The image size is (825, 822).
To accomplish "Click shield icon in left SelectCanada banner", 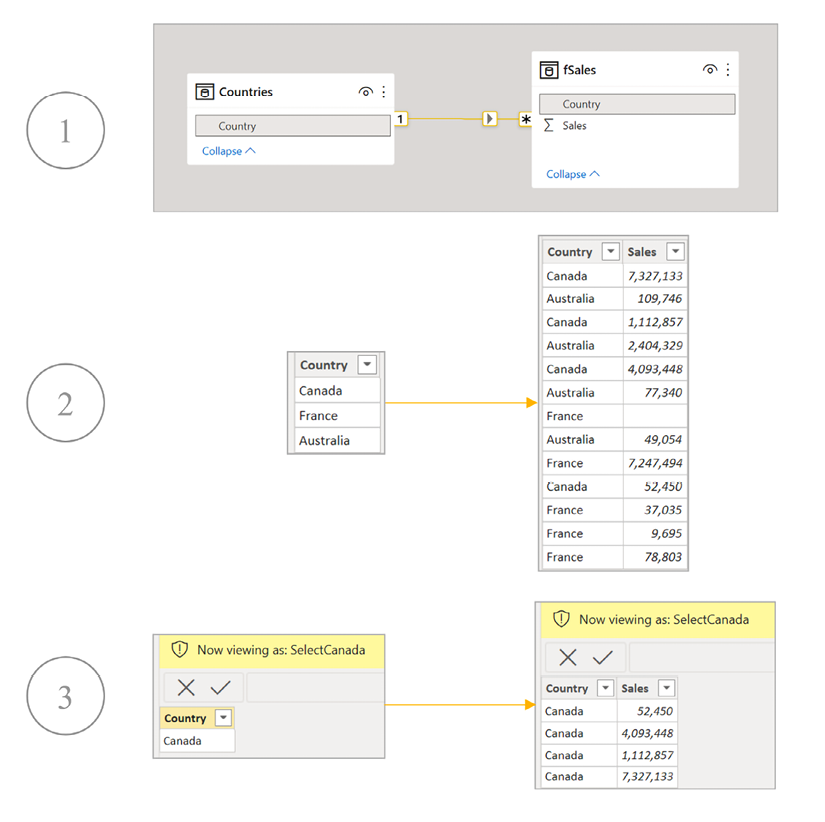I will click(x=179, y=649).
